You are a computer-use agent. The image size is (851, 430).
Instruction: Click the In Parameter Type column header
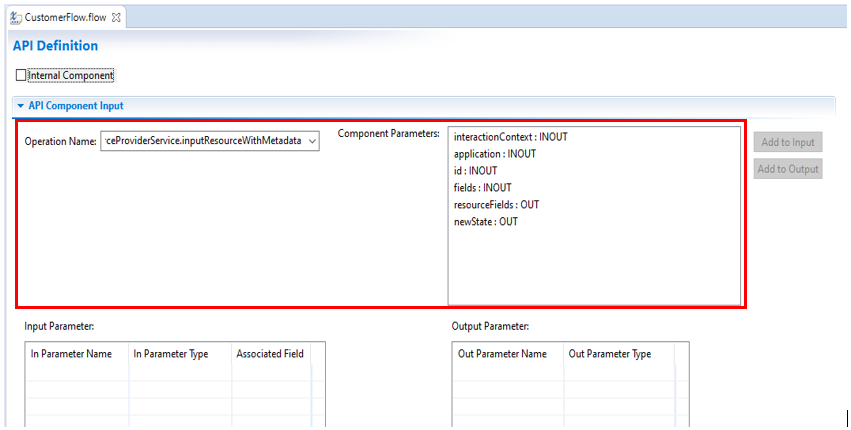coord(171,354)
